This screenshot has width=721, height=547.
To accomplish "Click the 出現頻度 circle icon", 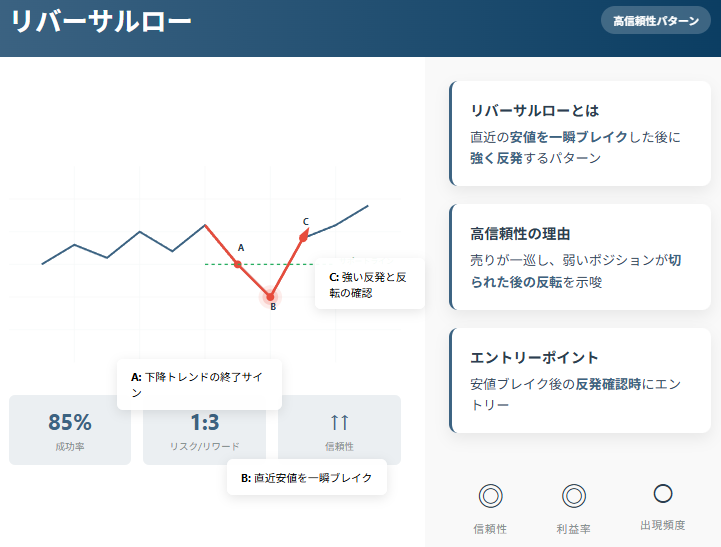I will pyautogui.click(x=662, y=493).
